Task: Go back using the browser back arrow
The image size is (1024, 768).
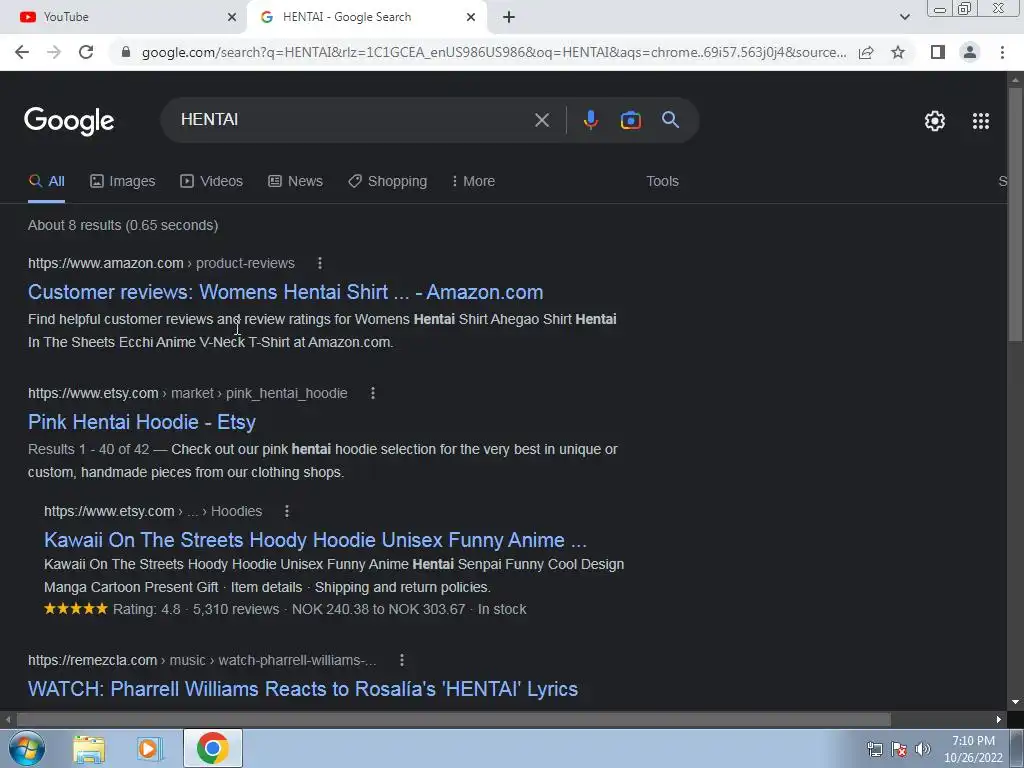Action: point(22,52)
